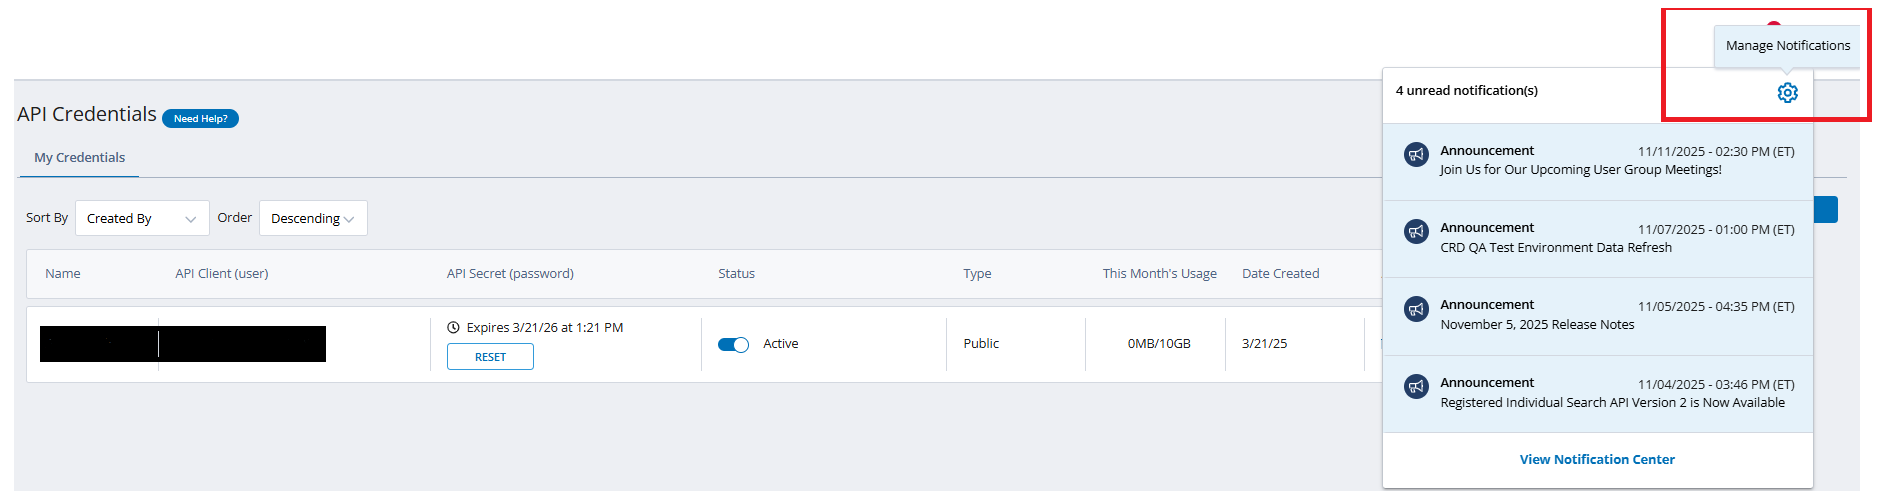The height and width of the screenshot is (491, 1879).
Task: Click the Date Created column header
Action: (1280, 274)
